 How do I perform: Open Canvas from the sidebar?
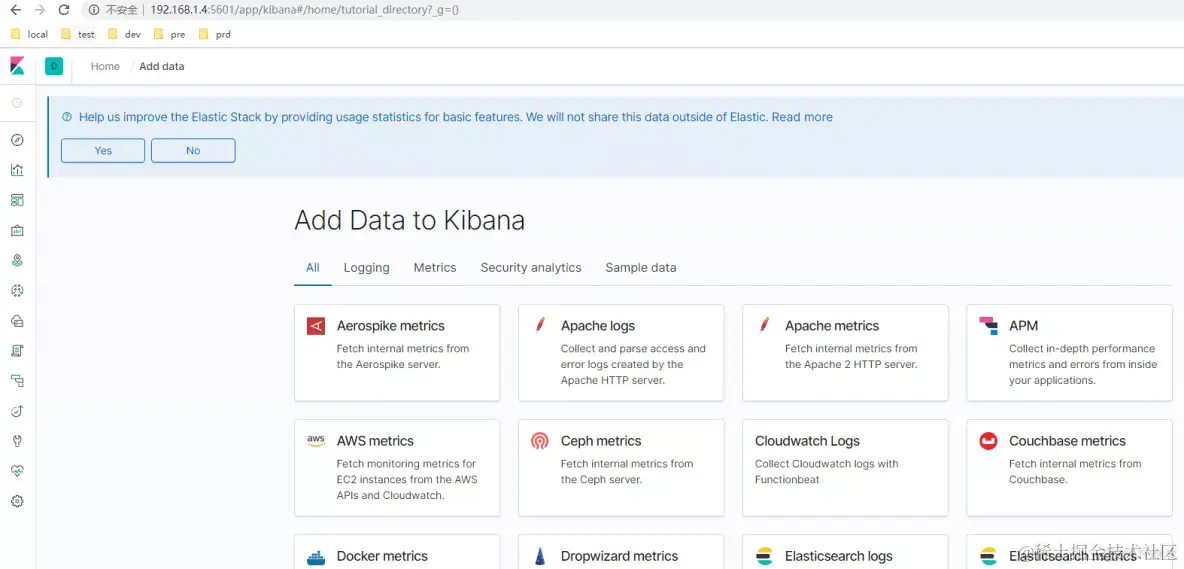click(17, 230)
